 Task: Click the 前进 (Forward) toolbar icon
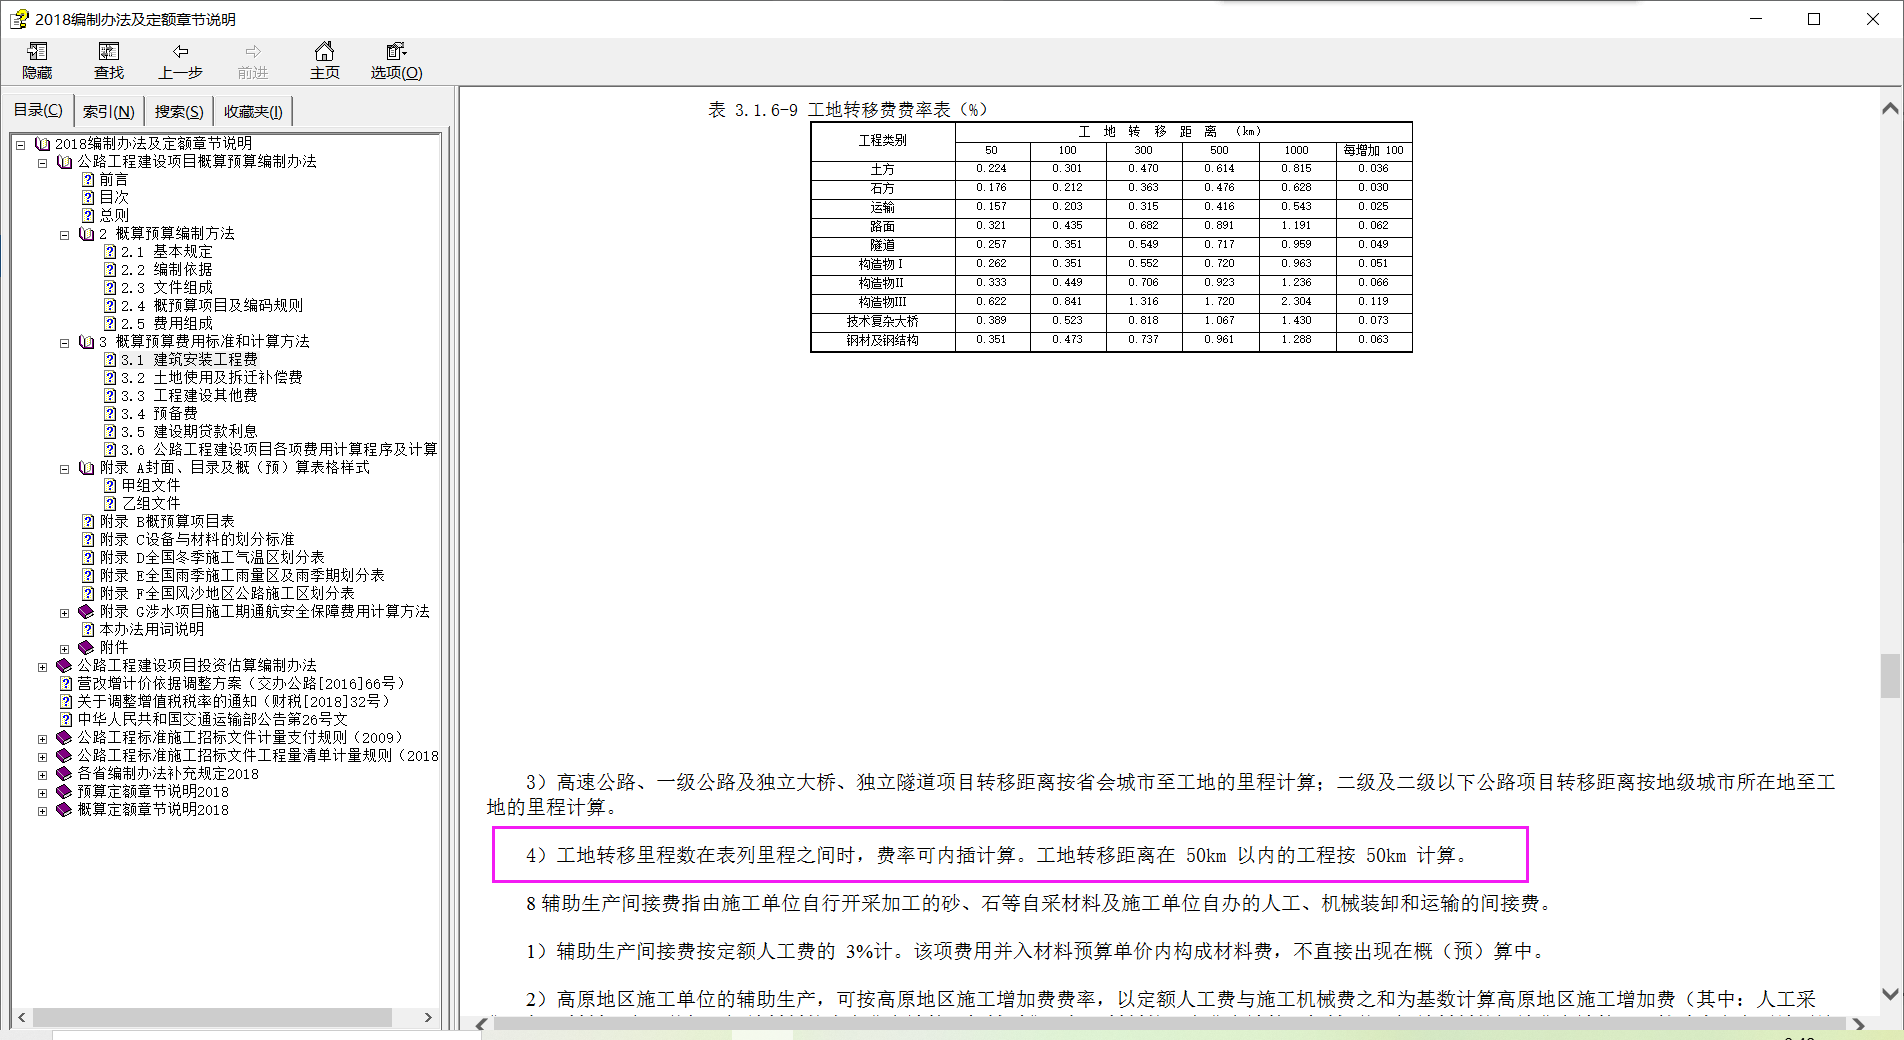[252, 60]
